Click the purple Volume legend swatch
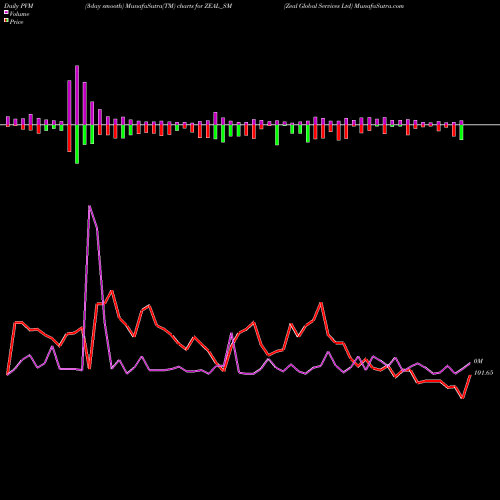 [6, 13]
